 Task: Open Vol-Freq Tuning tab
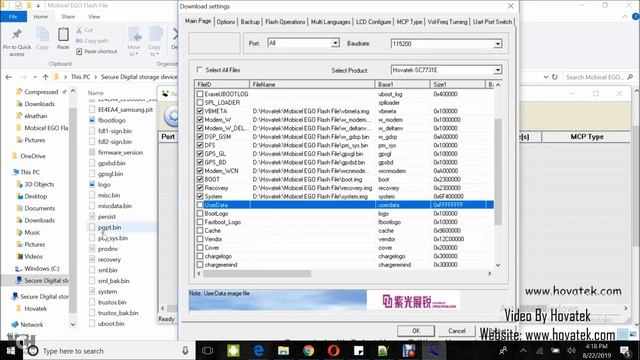pos(447,22)
